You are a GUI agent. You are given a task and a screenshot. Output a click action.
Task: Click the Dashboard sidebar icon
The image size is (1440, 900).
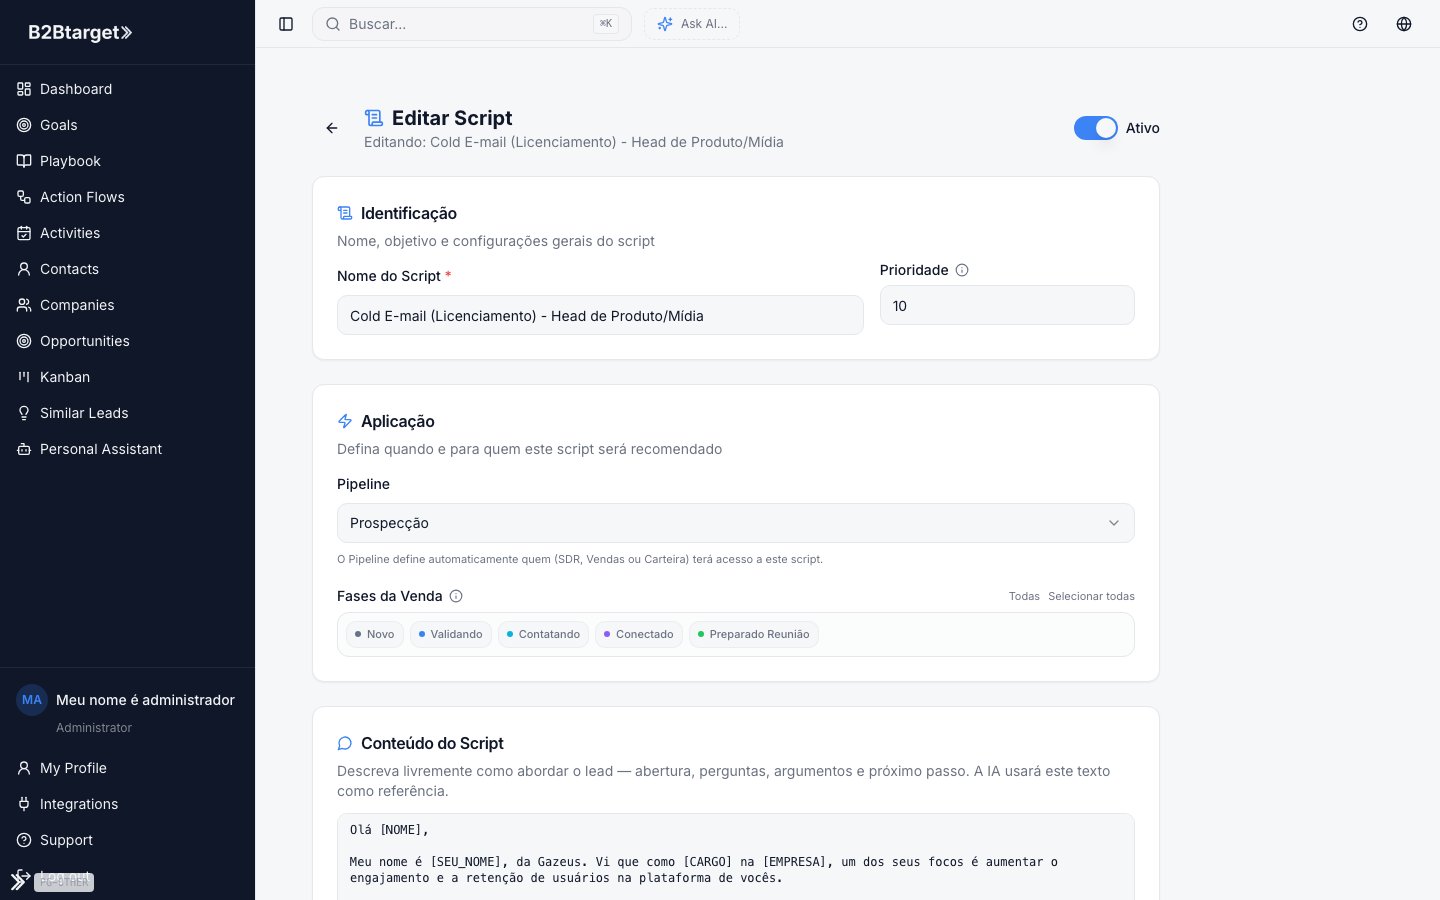coord(24,89)
